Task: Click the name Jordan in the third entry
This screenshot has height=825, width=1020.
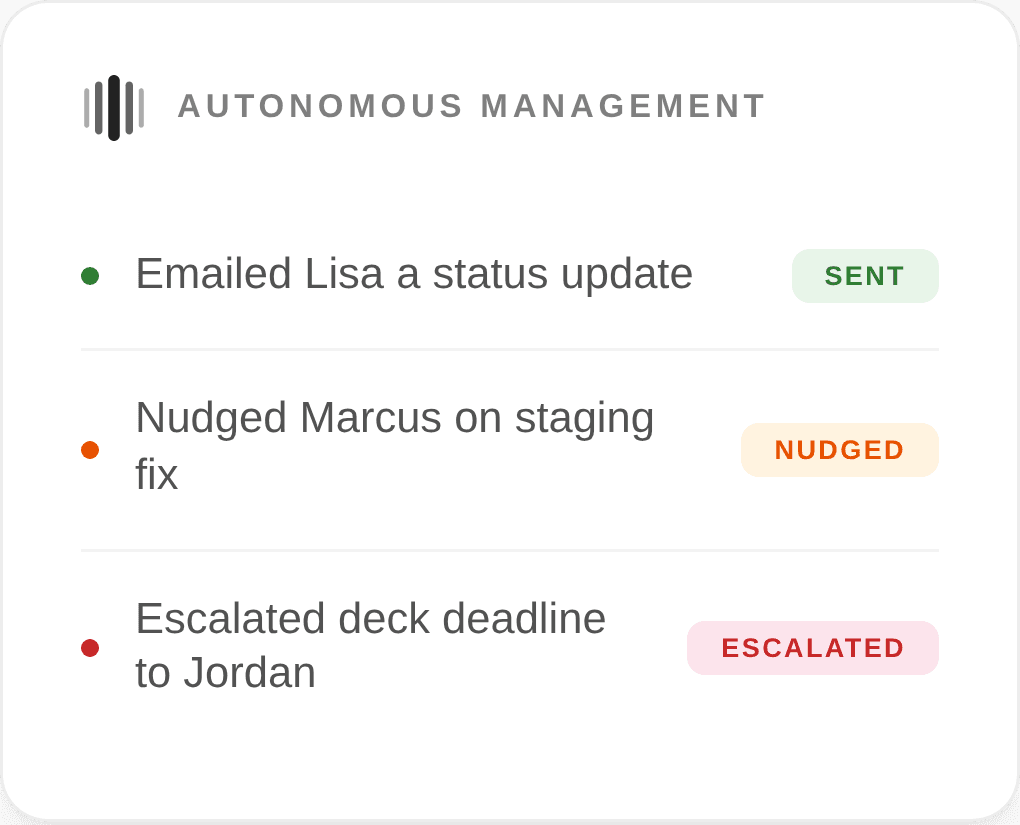Action: click(x=249, y=673)
